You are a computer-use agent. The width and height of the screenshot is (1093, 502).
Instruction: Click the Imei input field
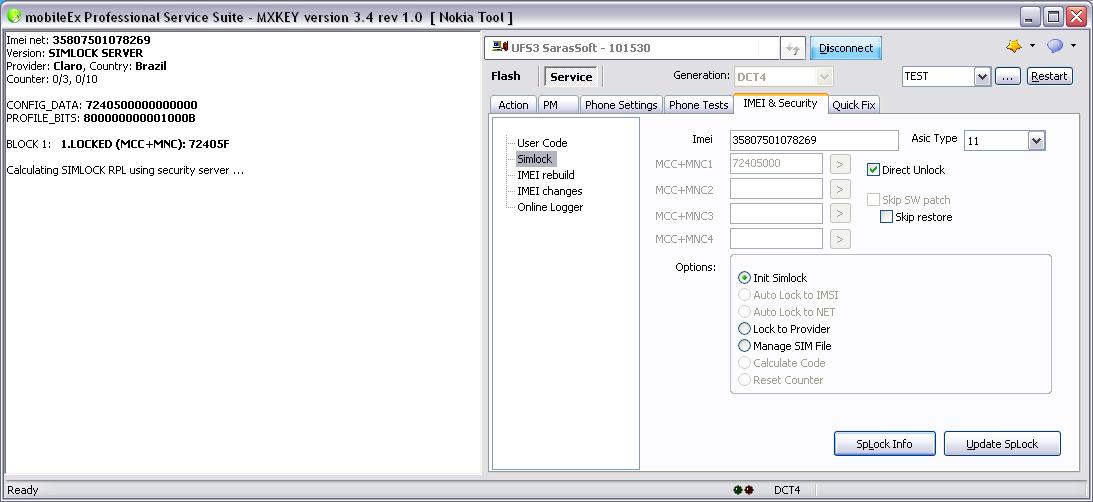(x=814, y=140)
